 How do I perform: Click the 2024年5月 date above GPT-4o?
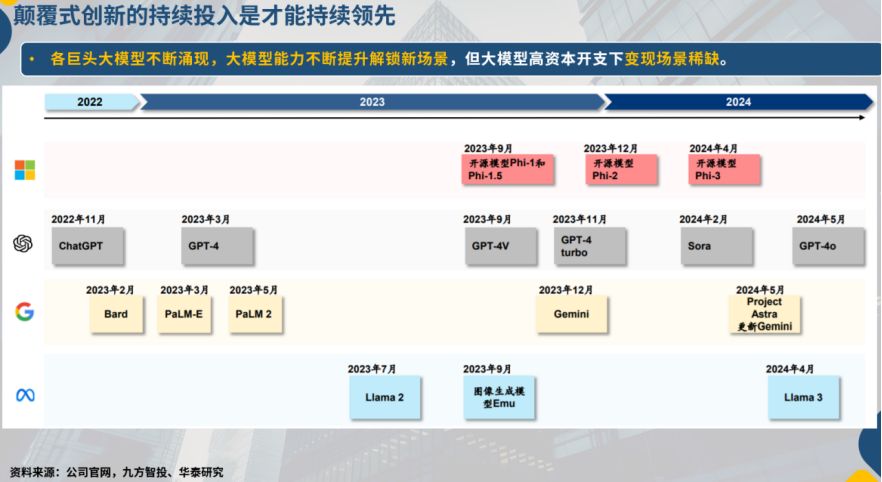click(821, 219)
